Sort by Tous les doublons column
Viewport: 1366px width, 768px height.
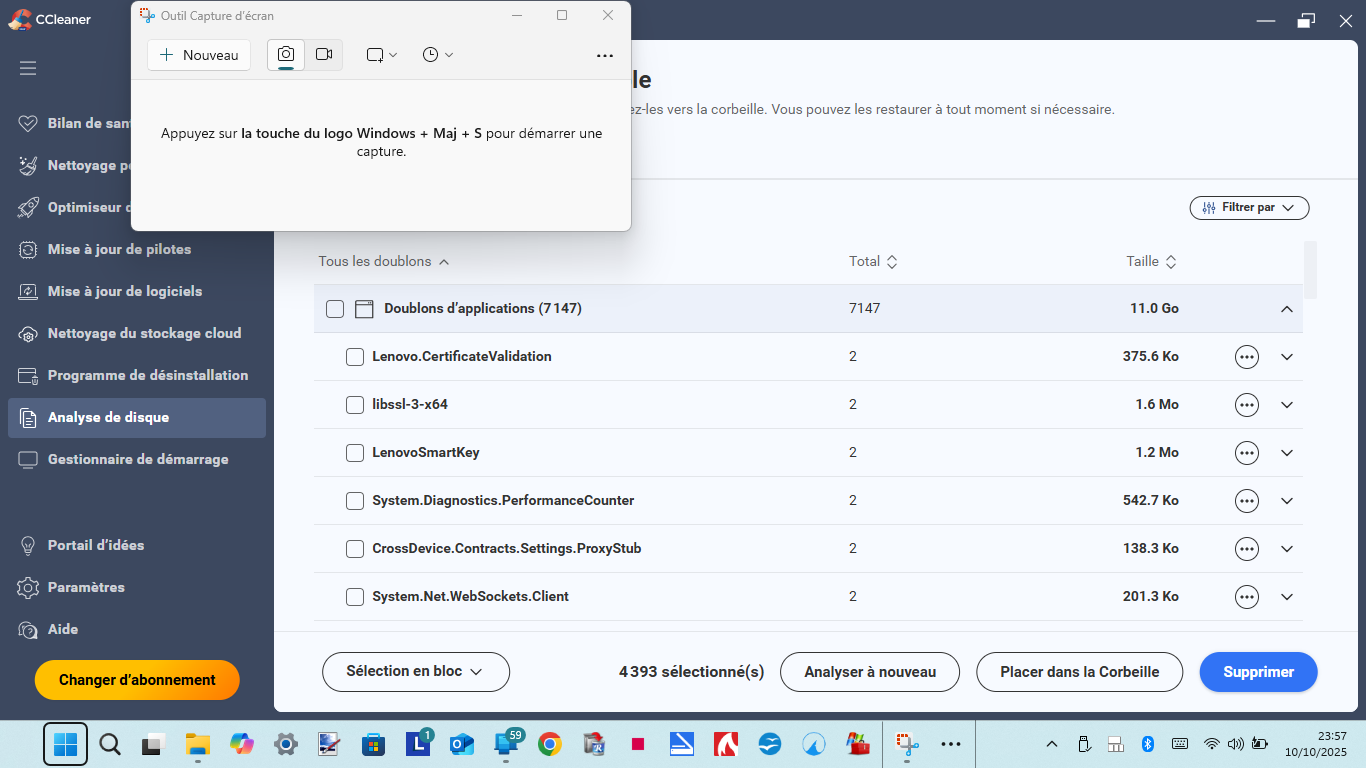point(384,261)
